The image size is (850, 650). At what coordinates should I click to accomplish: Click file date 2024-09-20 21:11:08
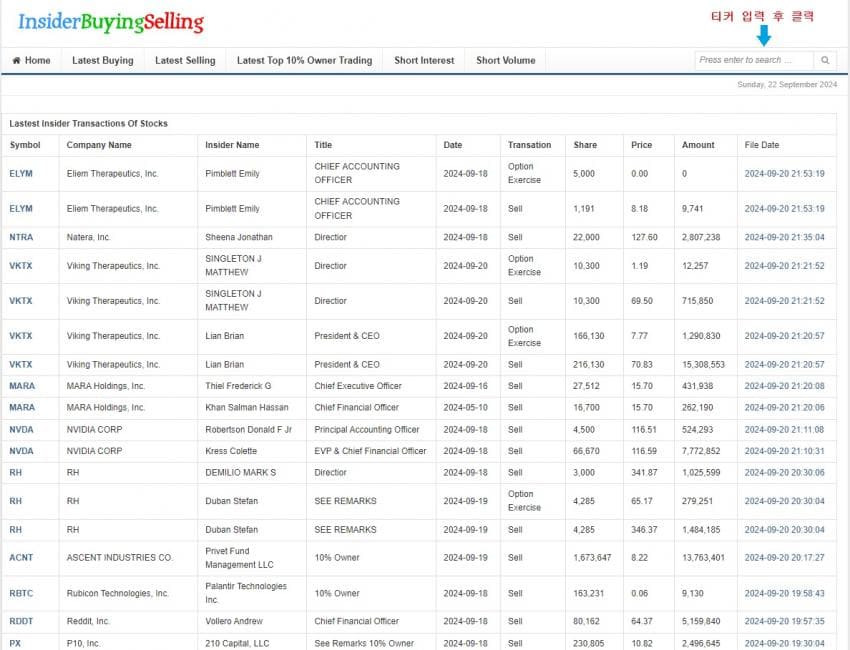tap(784, 429)
